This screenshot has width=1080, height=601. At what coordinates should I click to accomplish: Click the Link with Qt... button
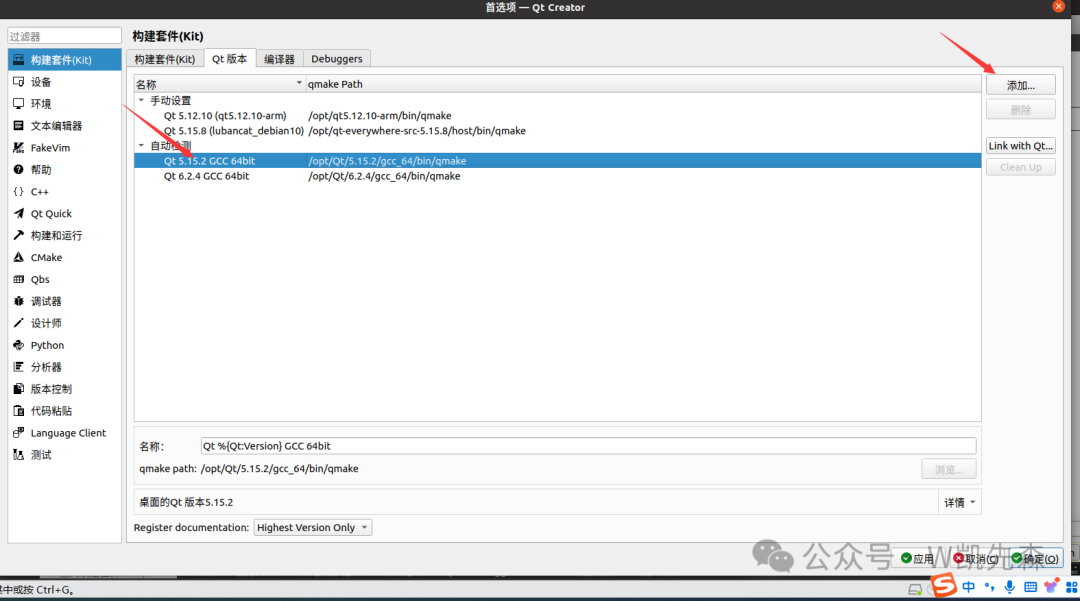click(1020, 146)
